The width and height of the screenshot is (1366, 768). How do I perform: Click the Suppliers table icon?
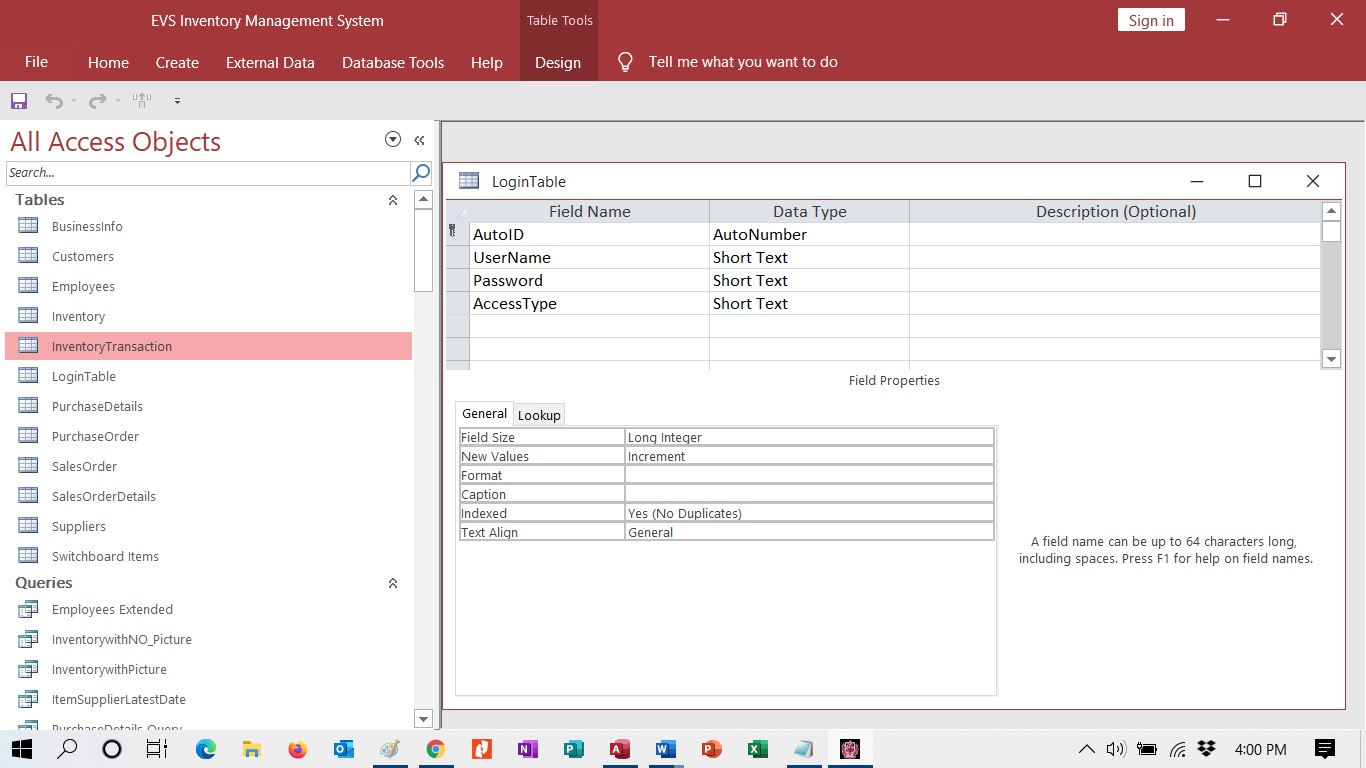tap(28, 526)
